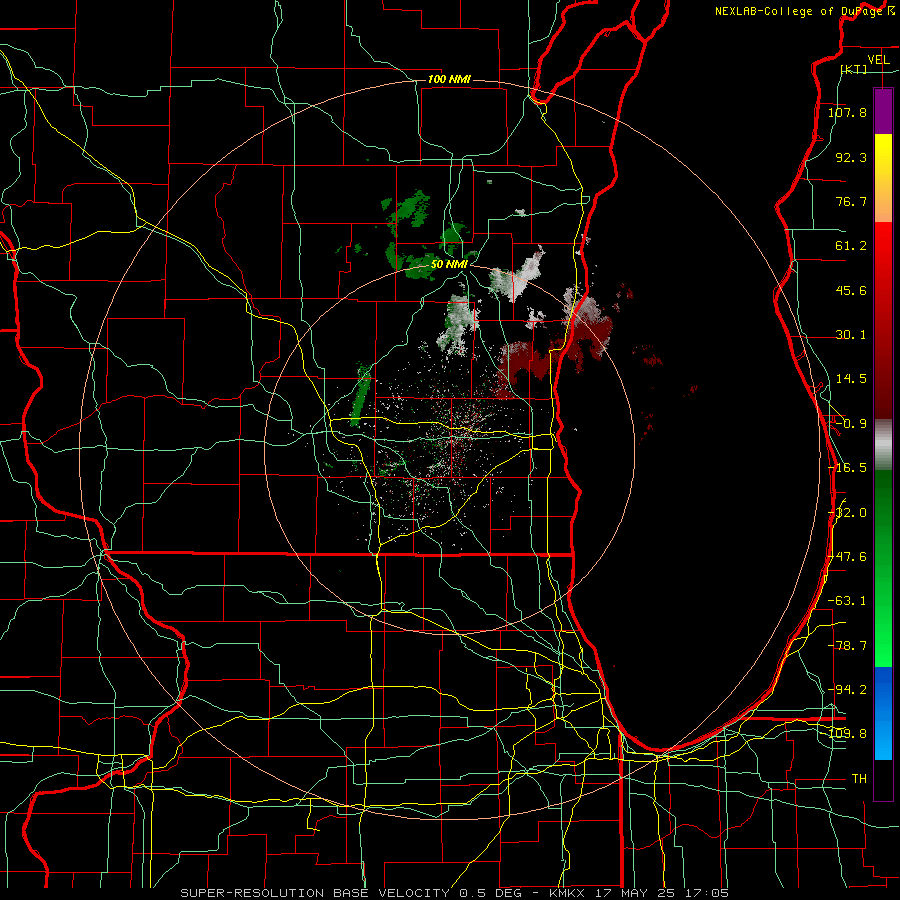Click the TH legend label

pyautogui.click(x=859, y=778)
